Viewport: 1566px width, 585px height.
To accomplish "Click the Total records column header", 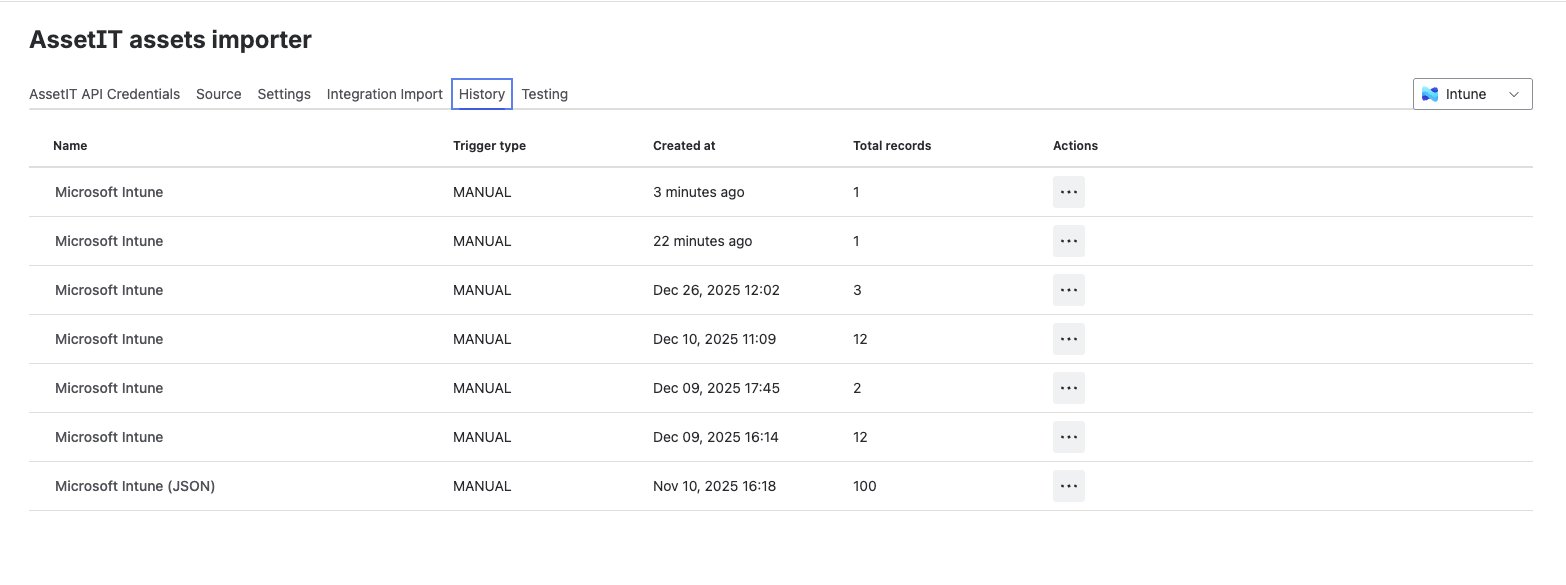I will pyautogui.click(x=891, y=146).
